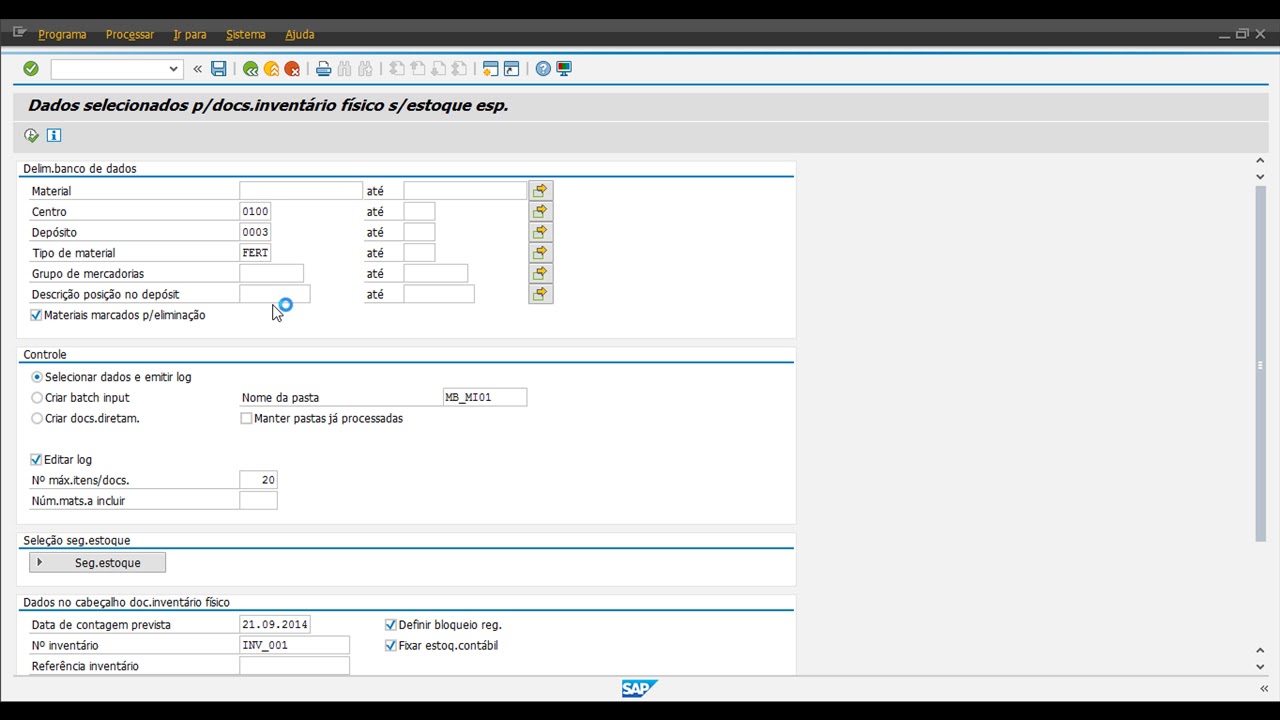Click the yellow Exit icon
The height and width of the screenshot is (720, 1280).
pyautogui.click(x=271, y=69)
